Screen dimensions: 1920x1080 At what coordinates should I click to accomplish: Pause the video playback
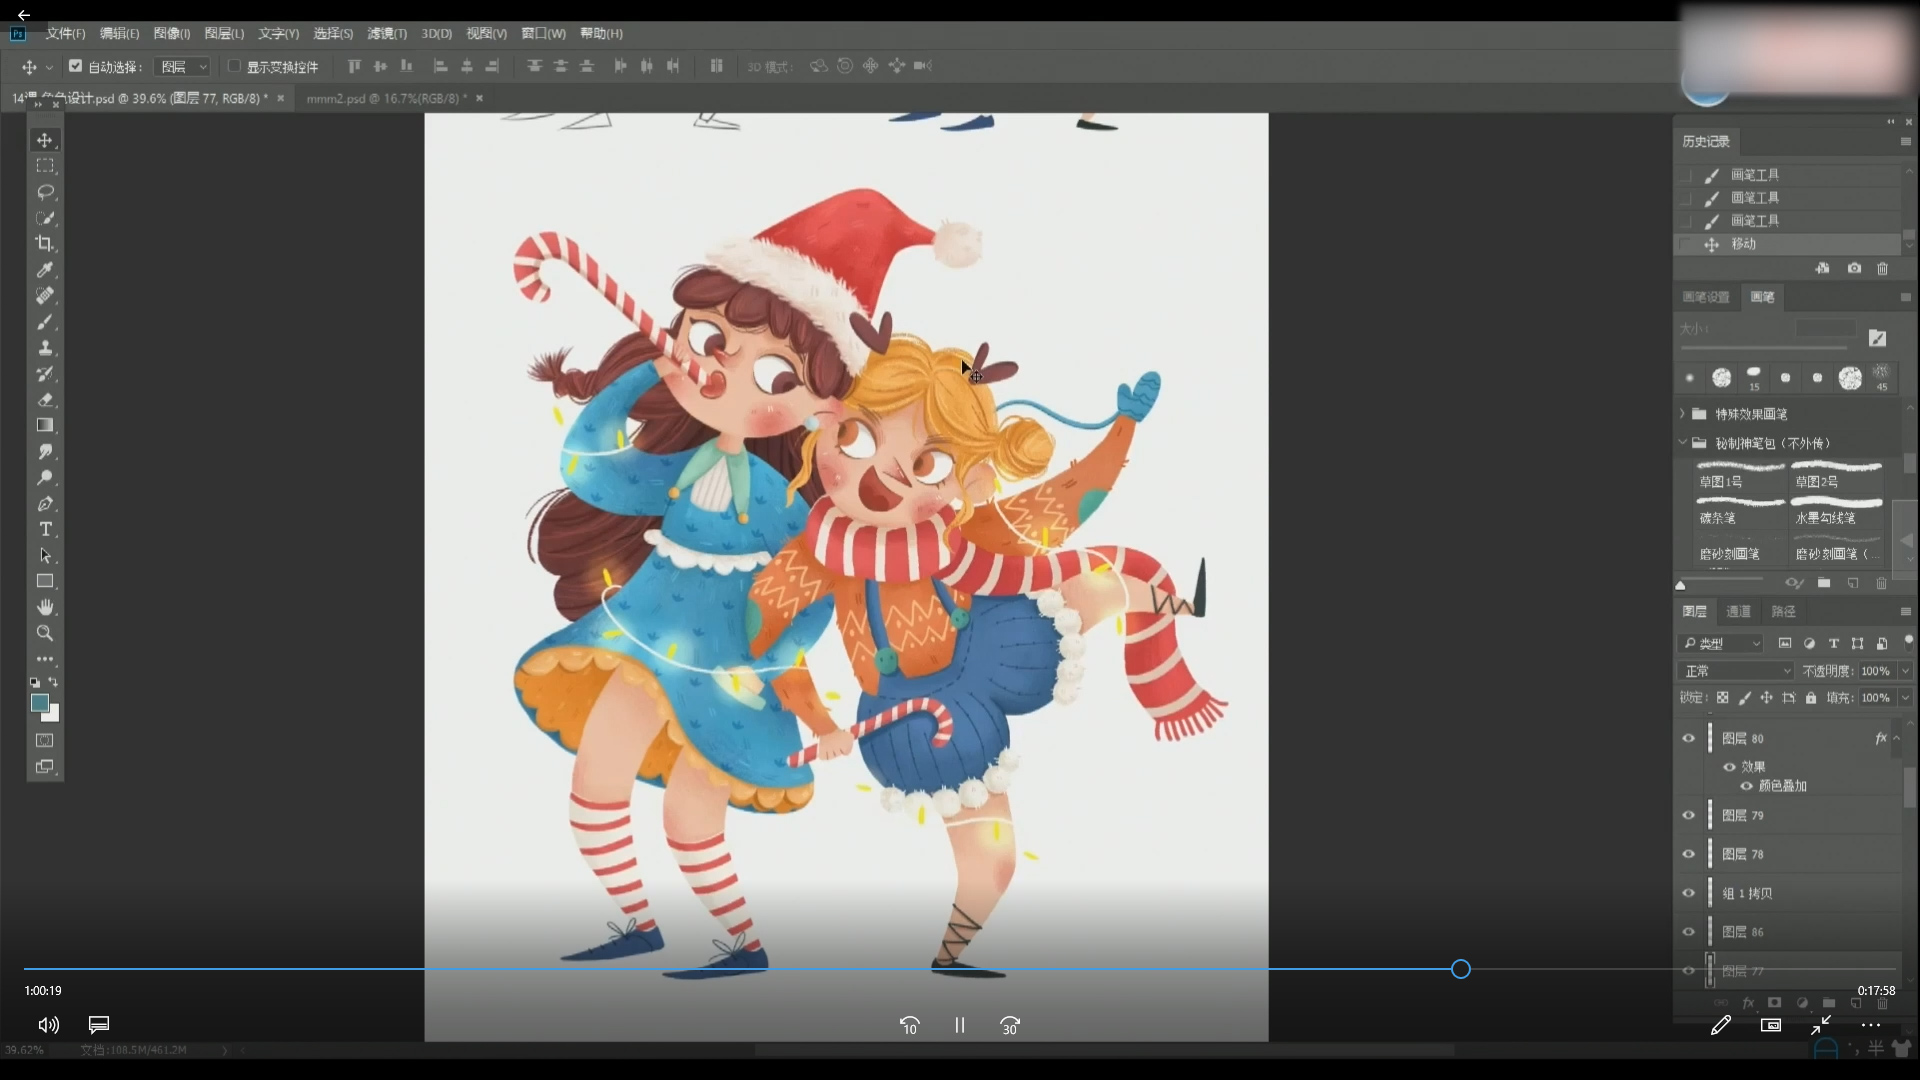tap(959, 1025)
